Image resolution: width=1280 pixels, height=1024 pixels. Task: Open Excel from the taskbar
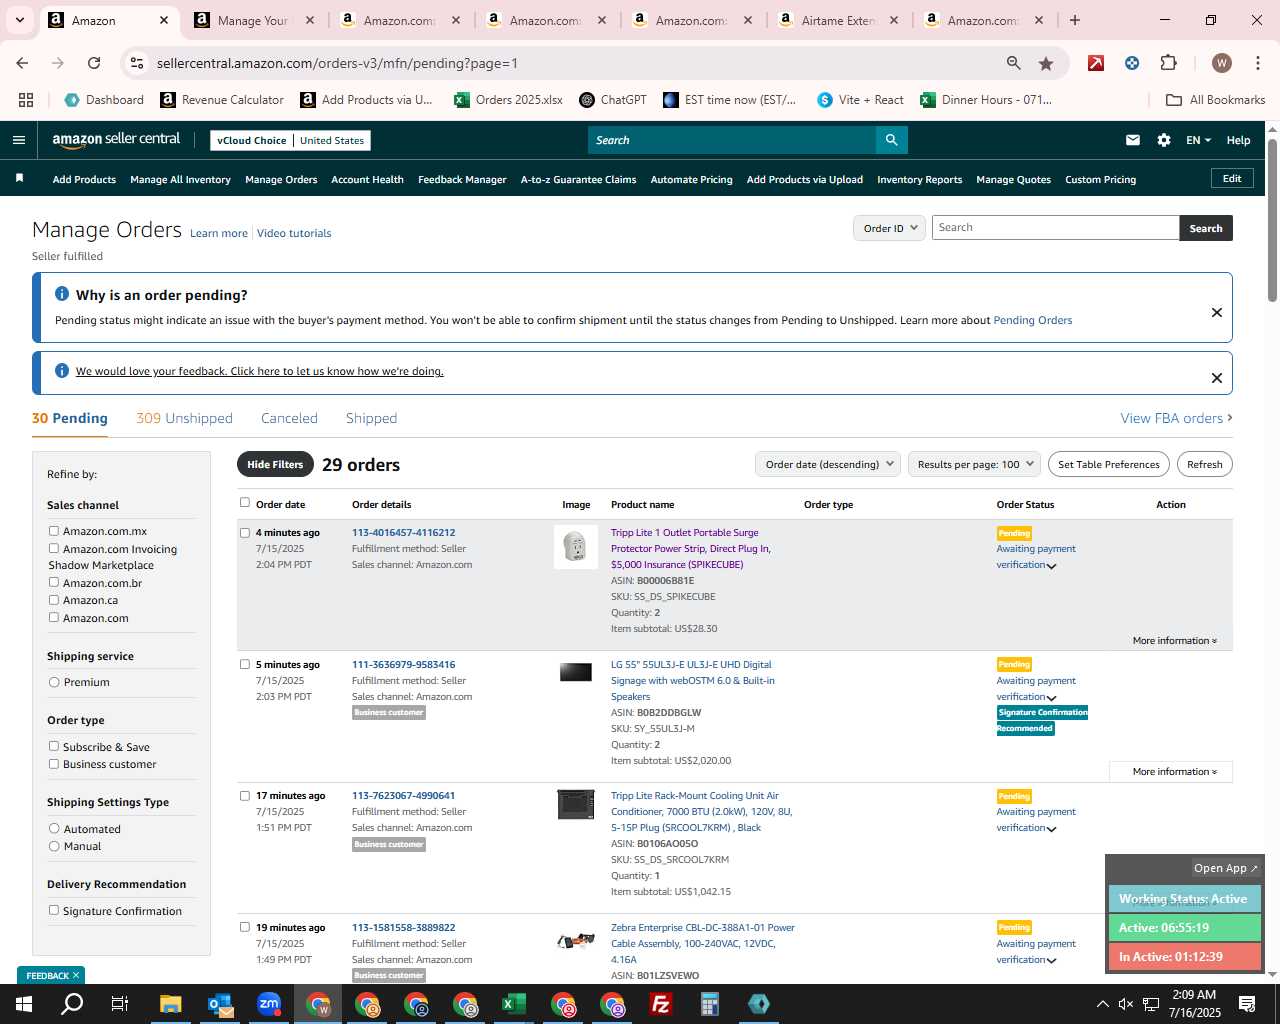click(514, 1004)
